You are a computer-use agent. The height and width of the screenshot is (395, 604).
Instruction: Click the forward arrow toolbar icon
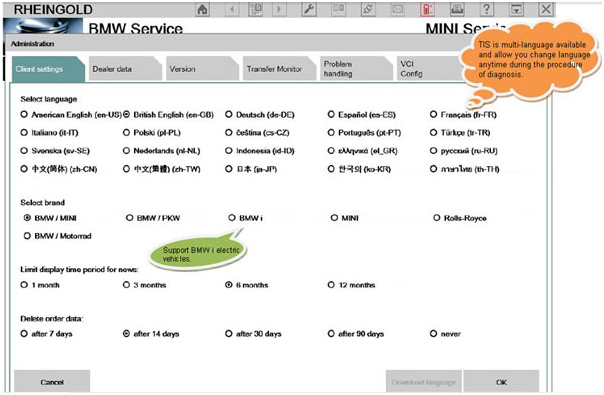click(x=279, y=9)
